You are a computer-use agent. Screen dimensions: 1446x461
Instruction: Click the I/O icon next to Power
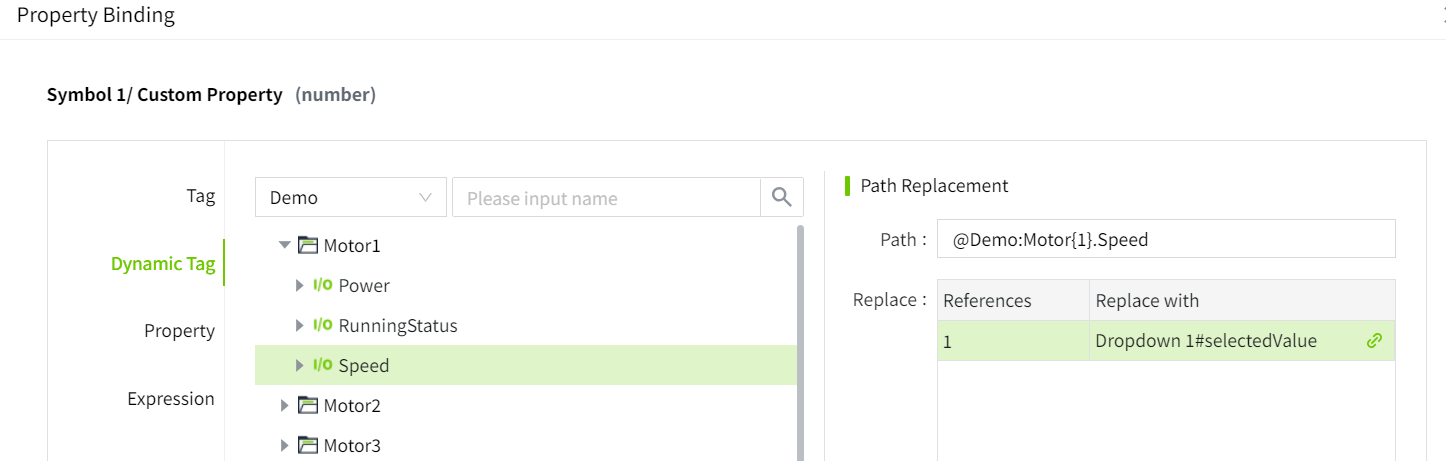[323, 286]
